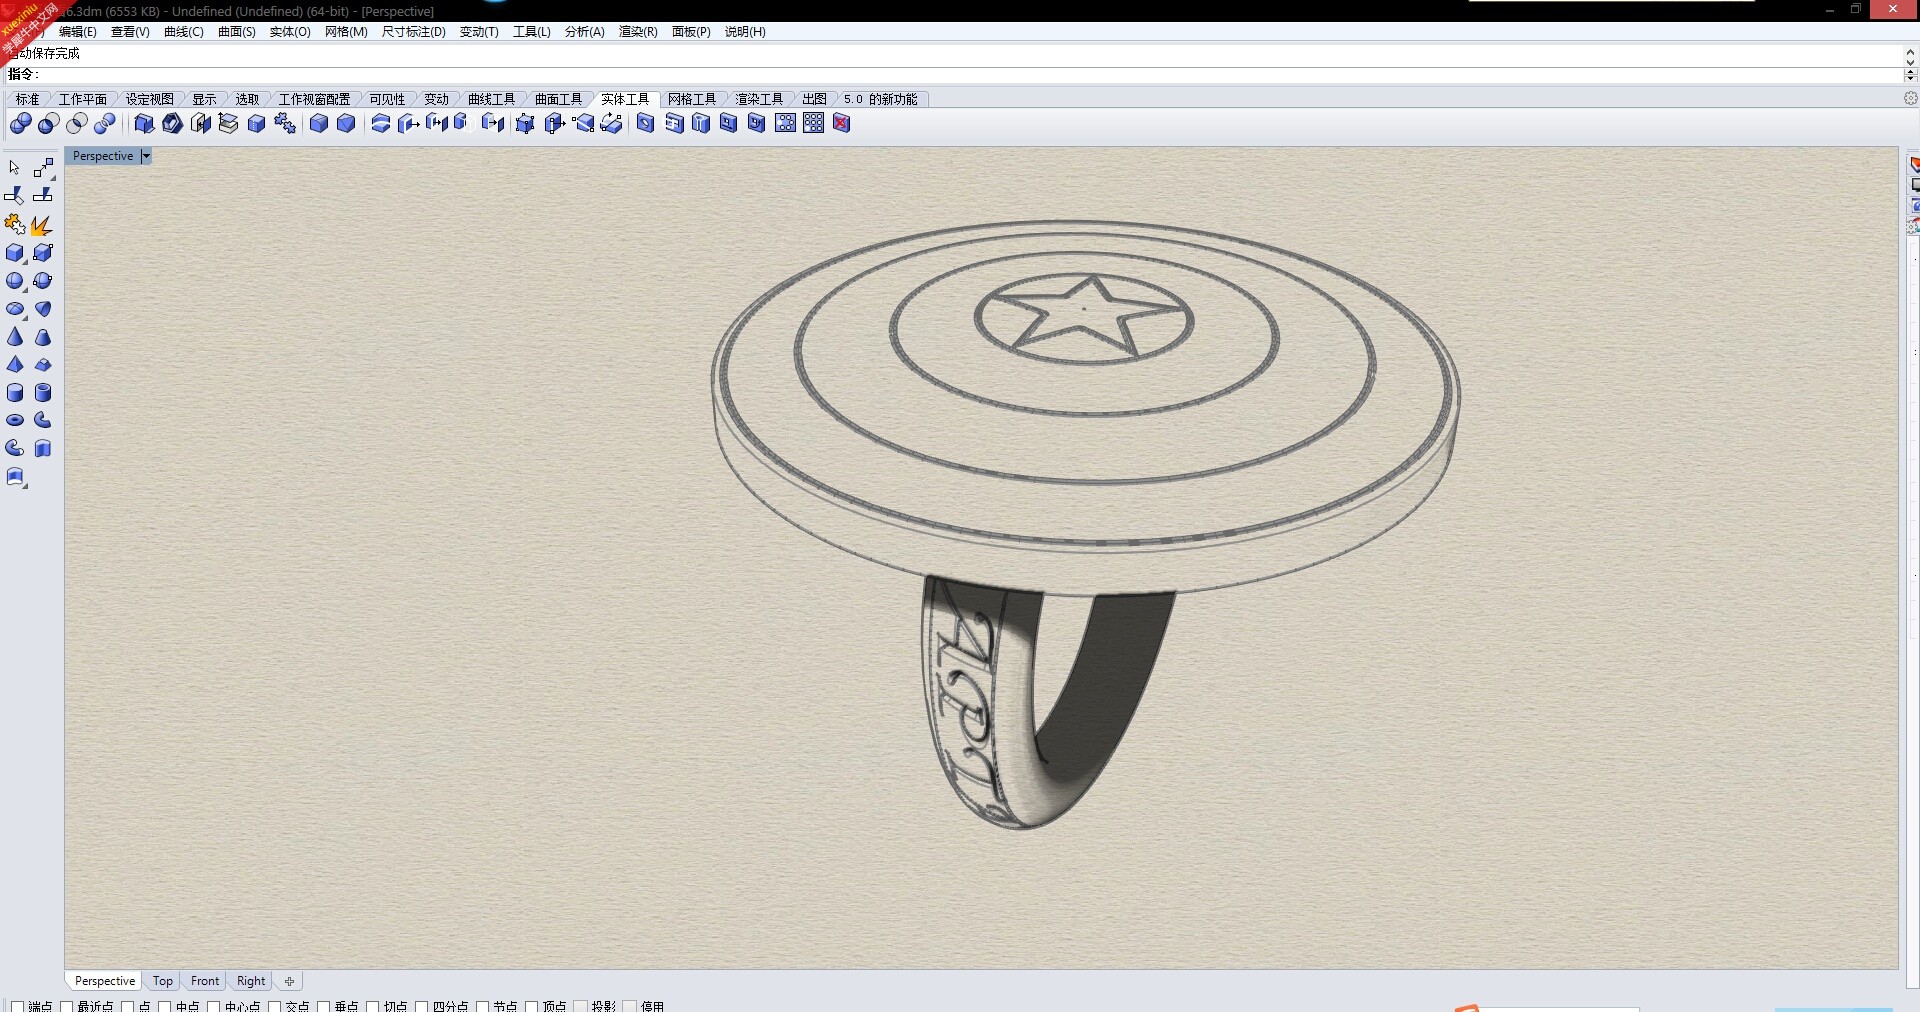Select the Sphere solid tool

point(14,281)
